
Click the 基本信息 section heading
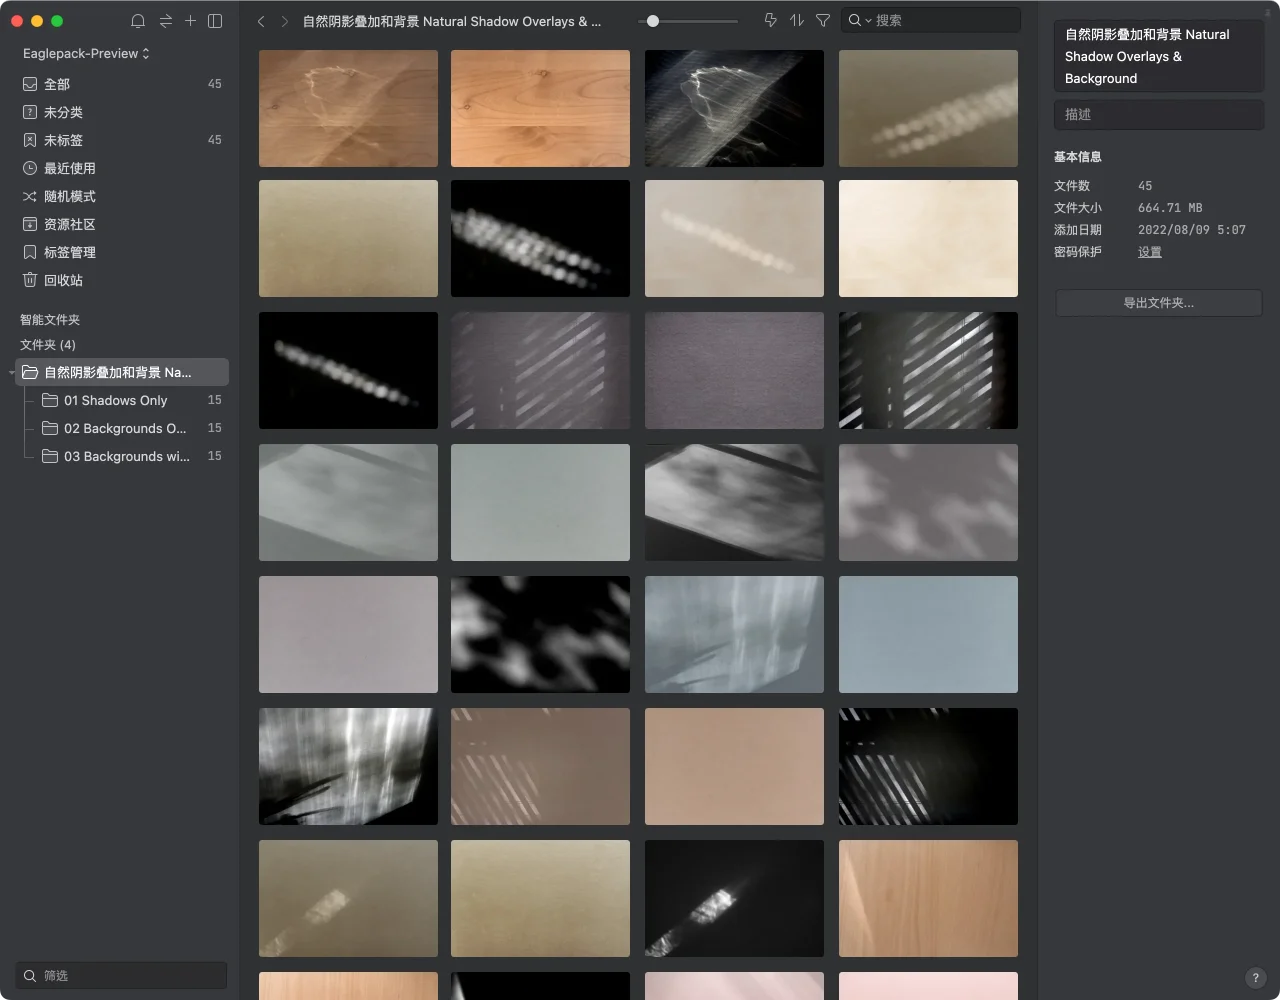[x=1078, y=157]
